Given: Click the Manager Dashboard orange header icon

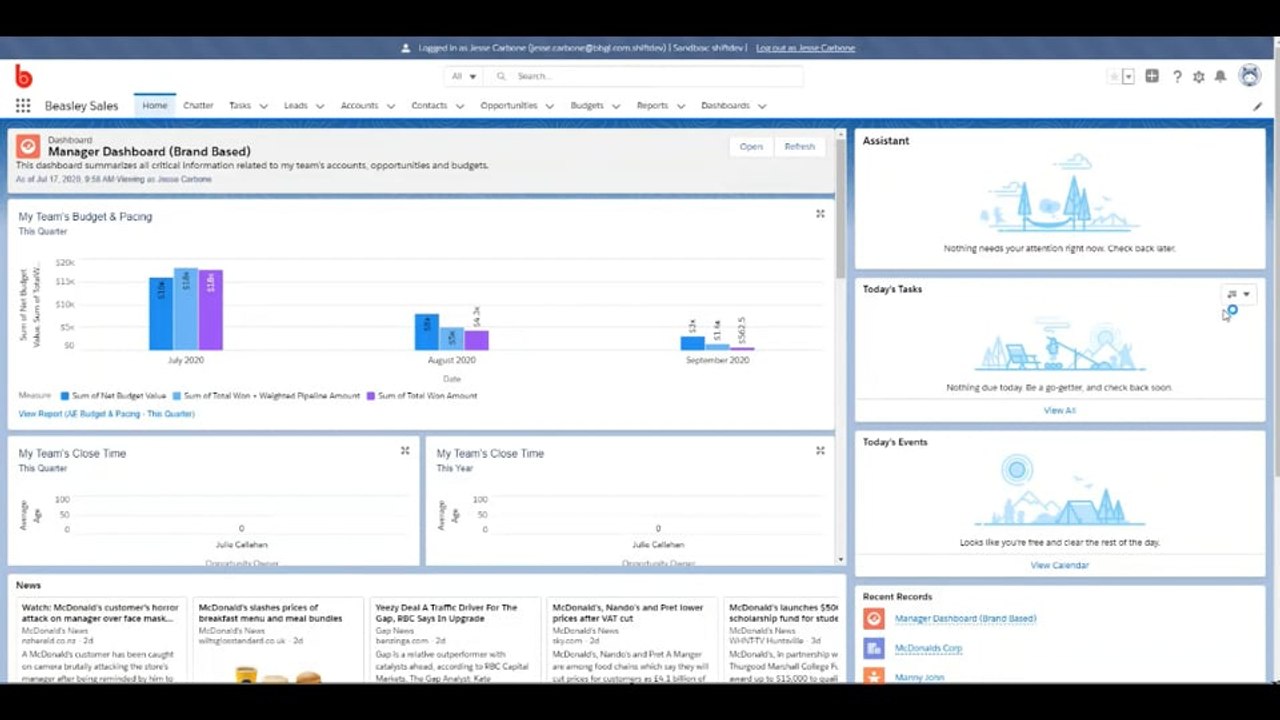Looking at the screenshot, I should tap(28, 146).
